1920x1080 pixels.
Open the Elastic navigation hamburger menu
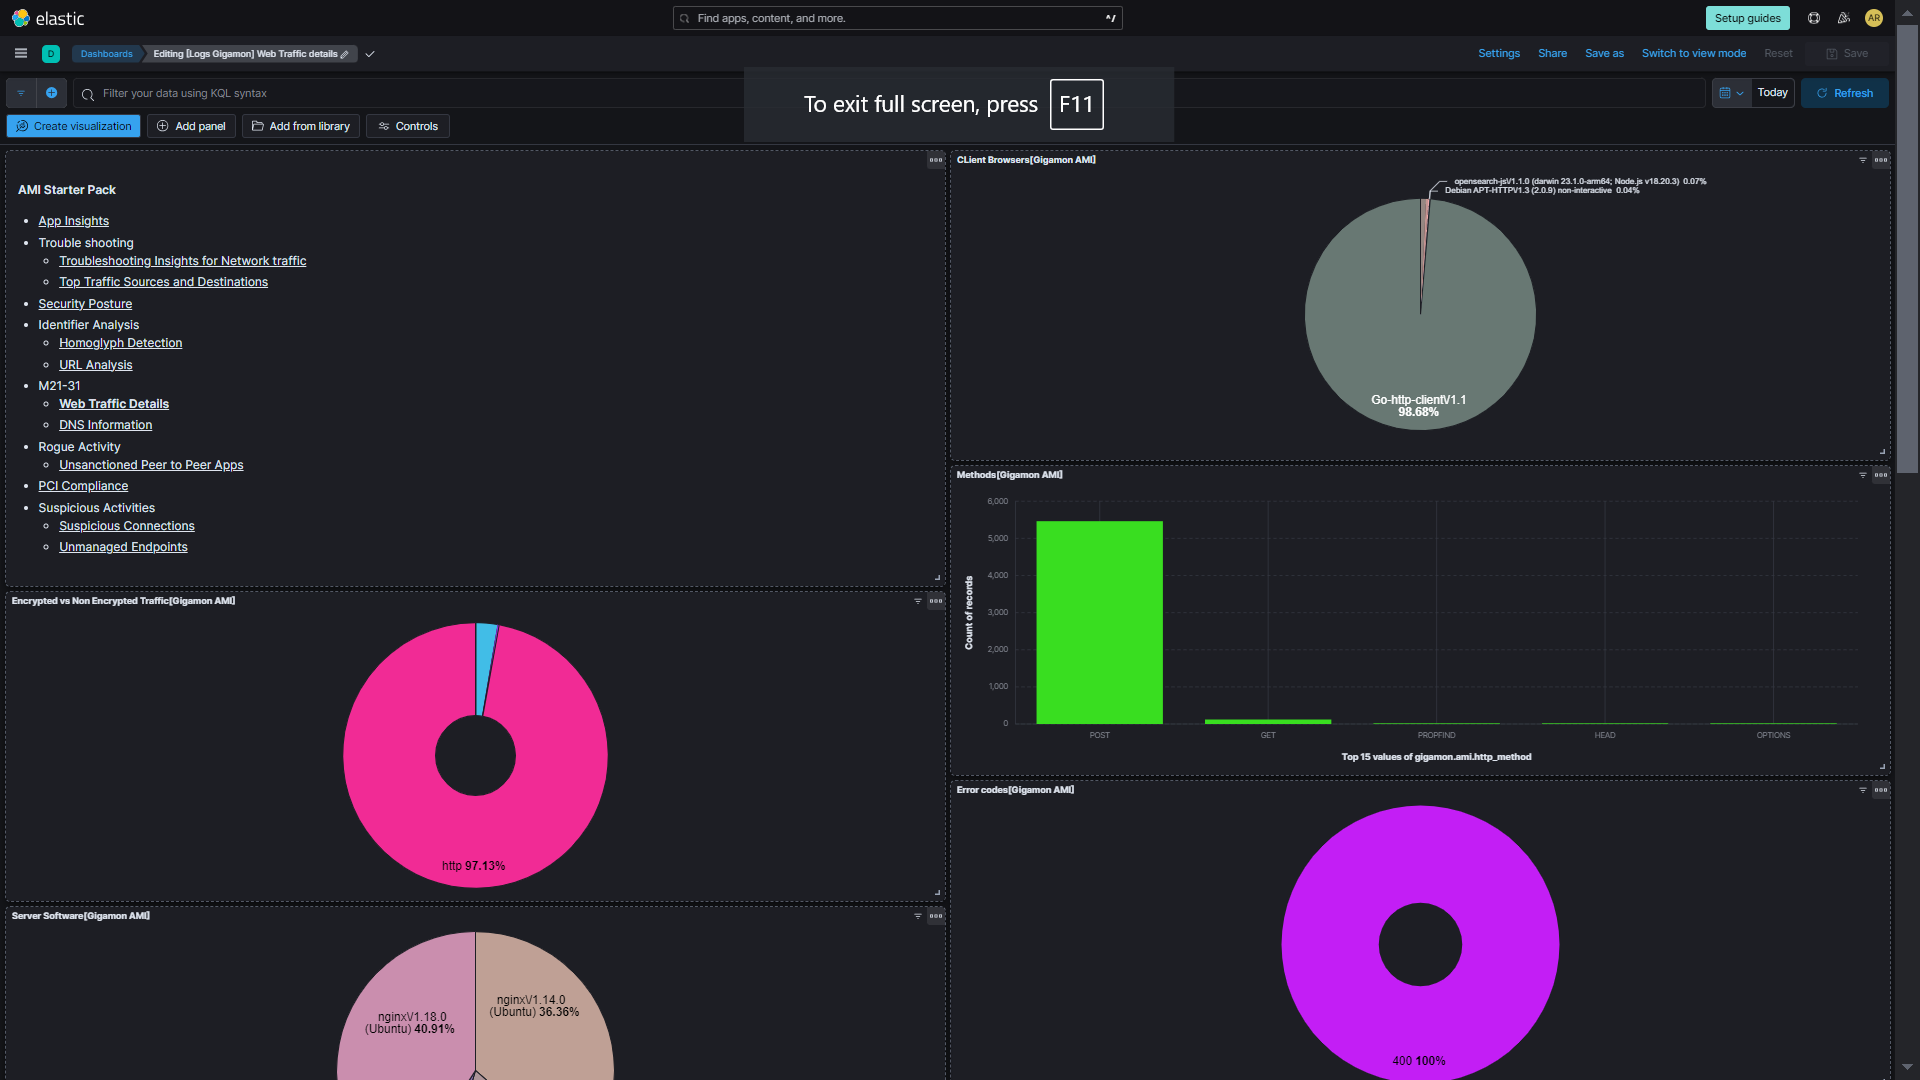point(20,53)
